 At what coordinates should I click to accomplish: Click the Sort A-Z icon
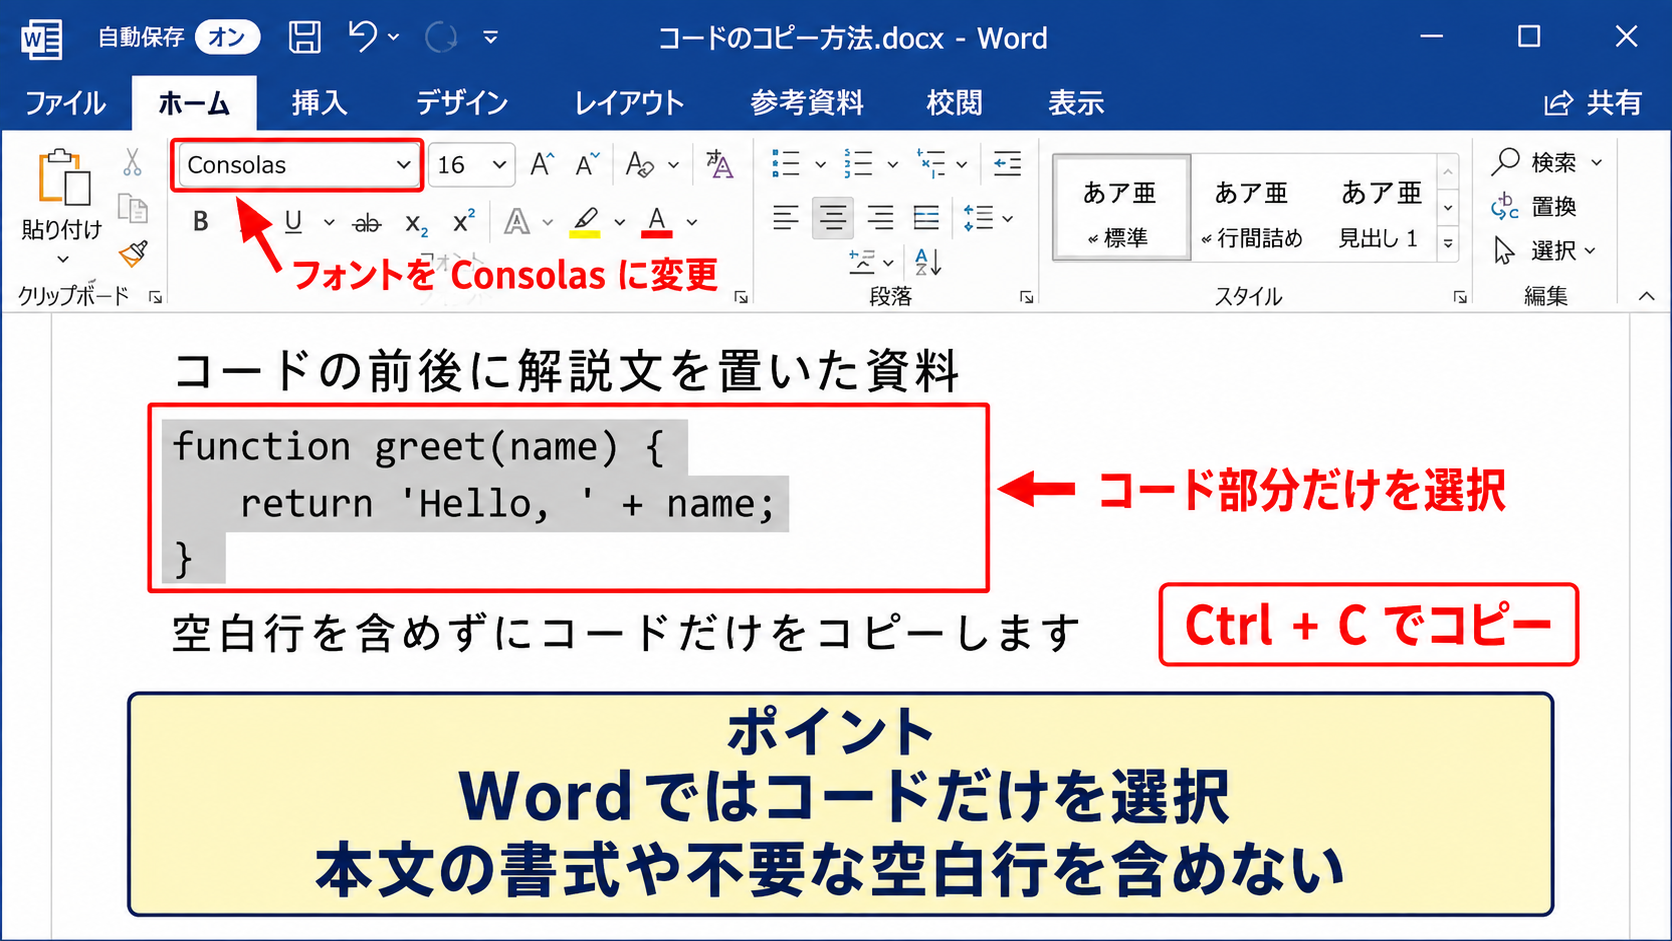coord(928,262)
